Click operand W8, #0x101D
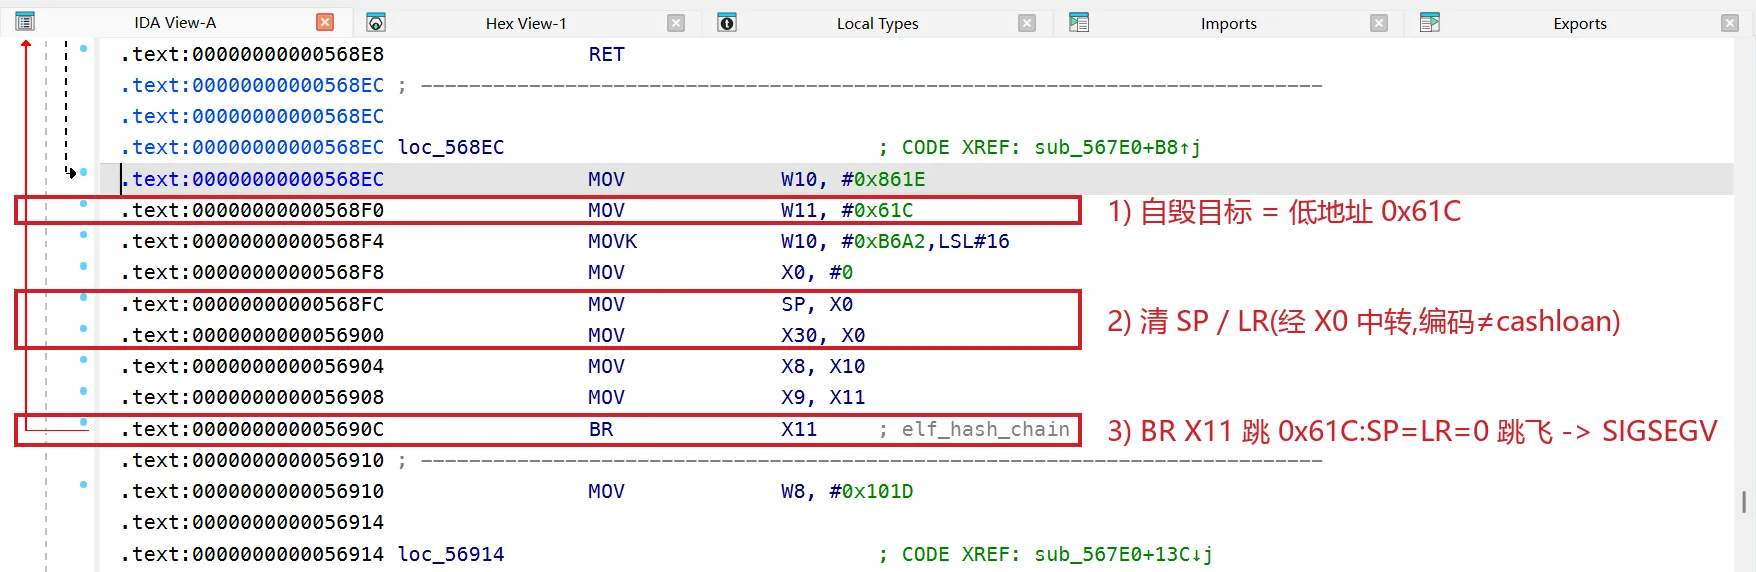Image resolution: width=1756 pixels, height=572 pixels. 847,492
